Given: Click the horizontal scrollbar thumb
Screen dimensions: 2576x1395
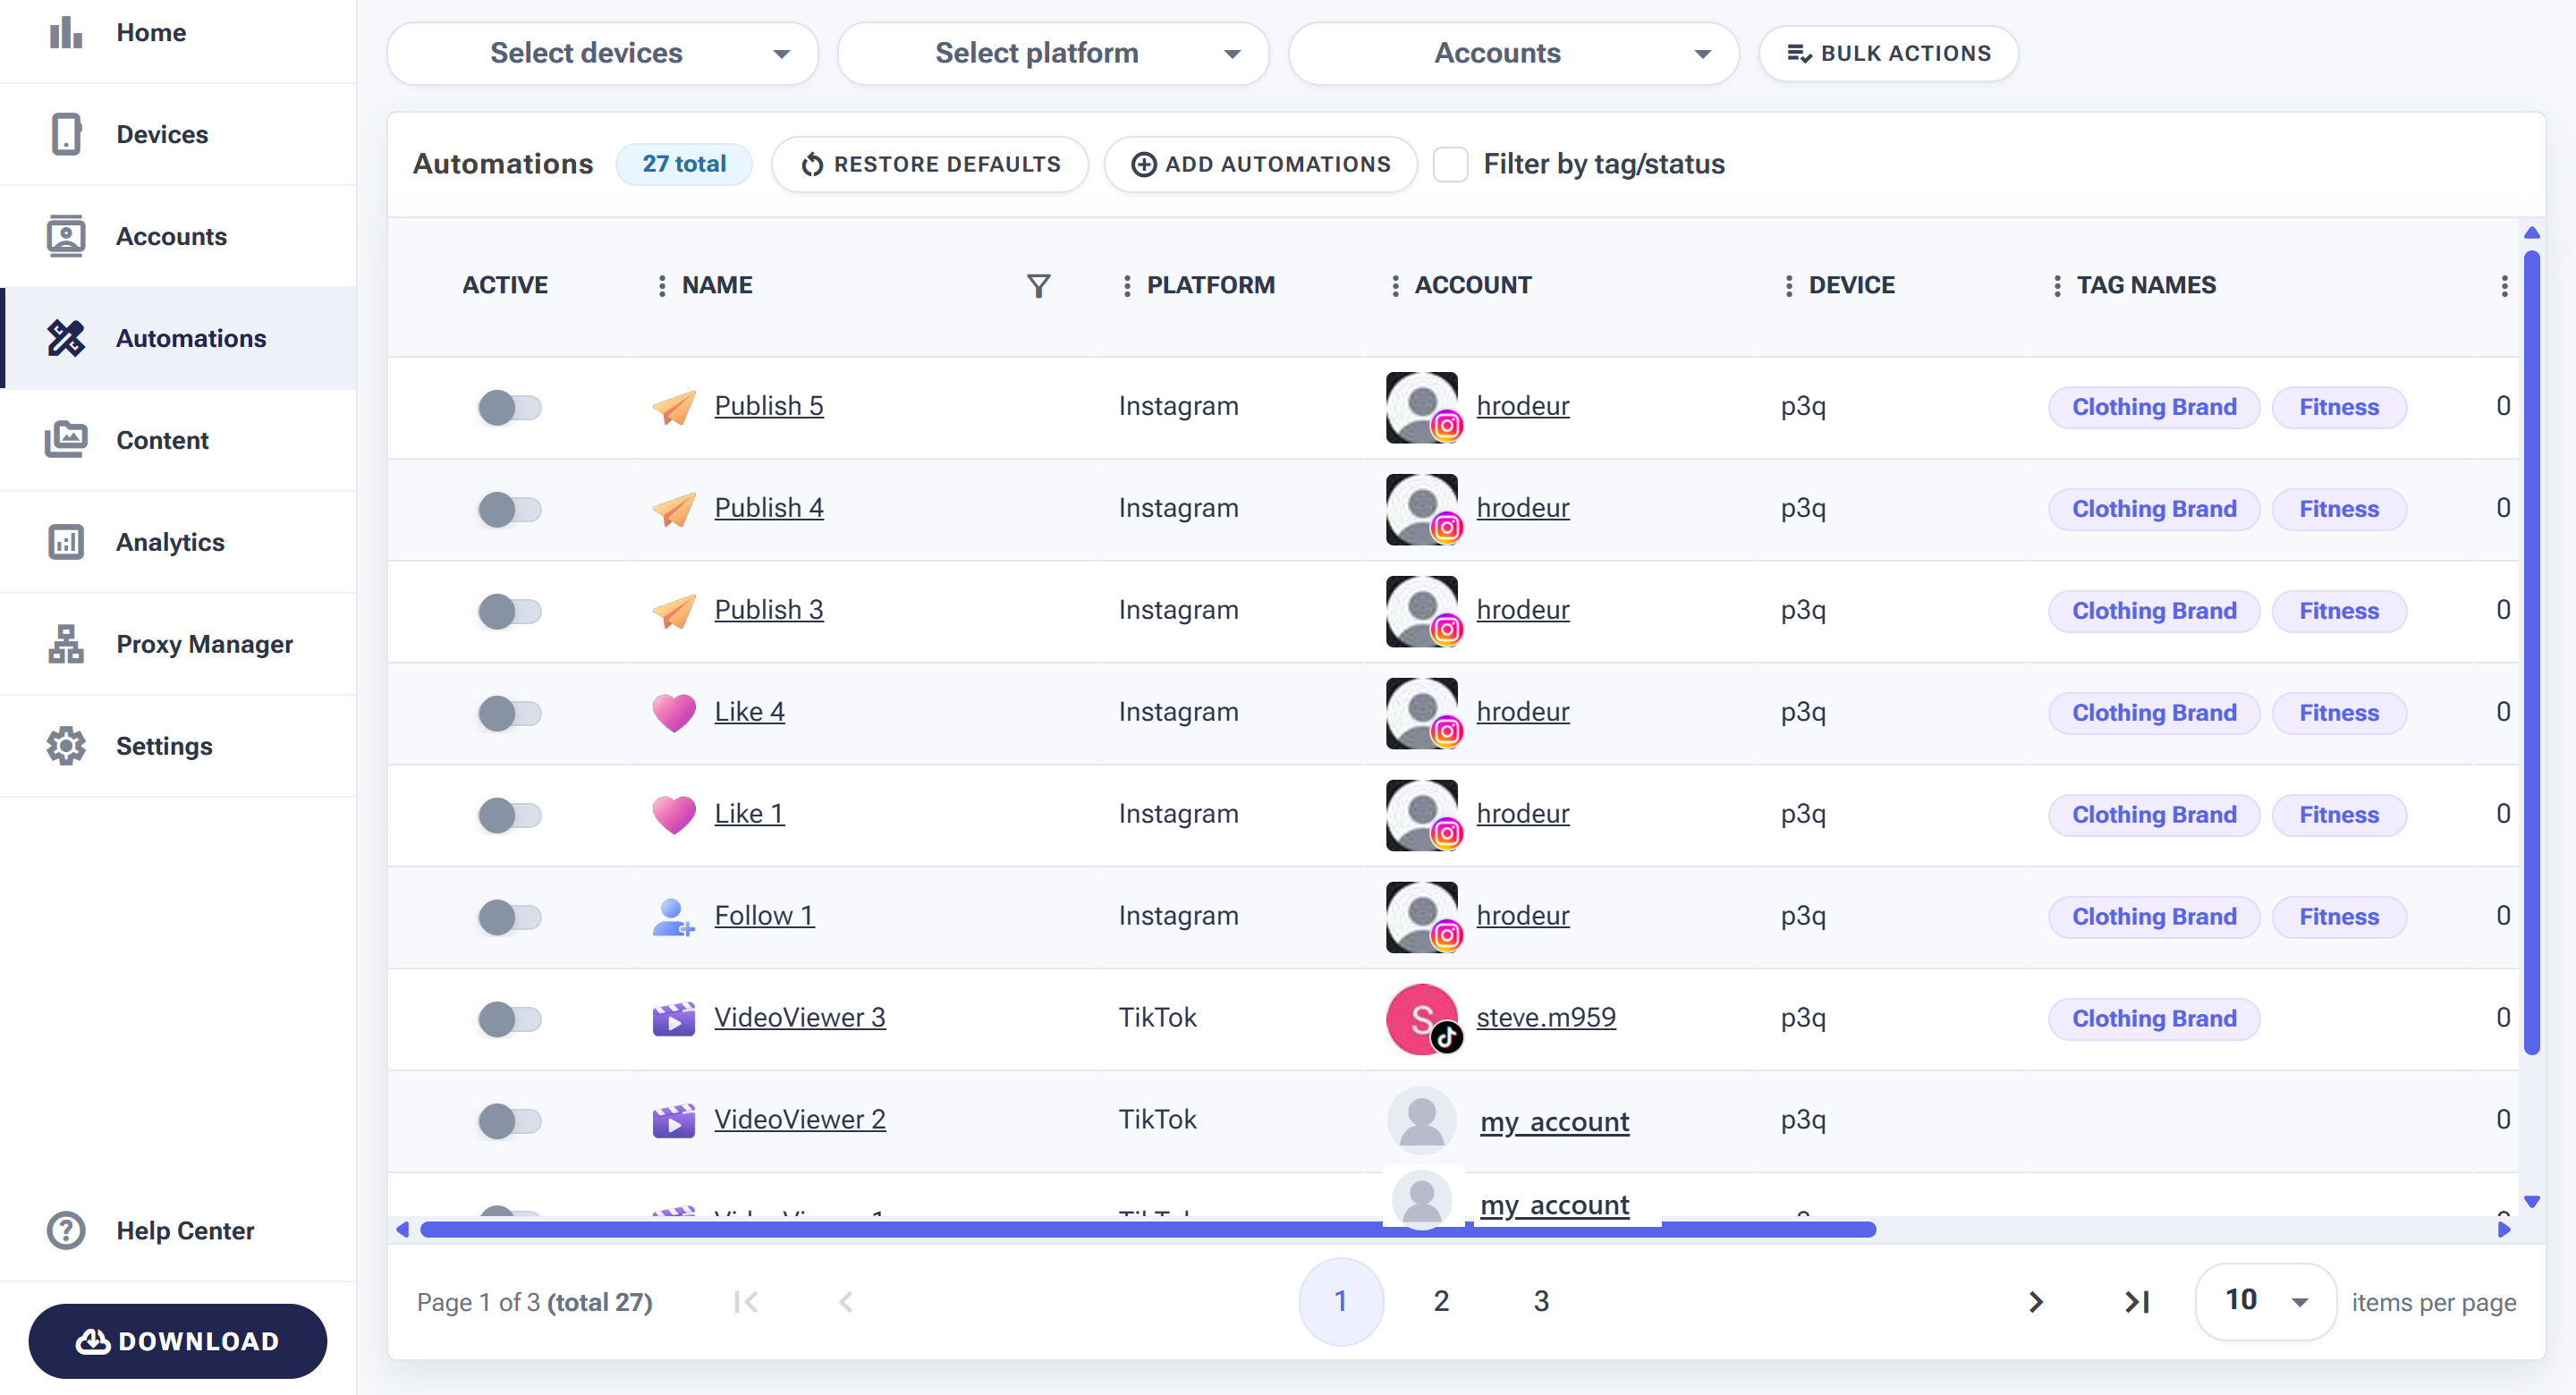Looking at the screenshot, I should [1148, 1230].
